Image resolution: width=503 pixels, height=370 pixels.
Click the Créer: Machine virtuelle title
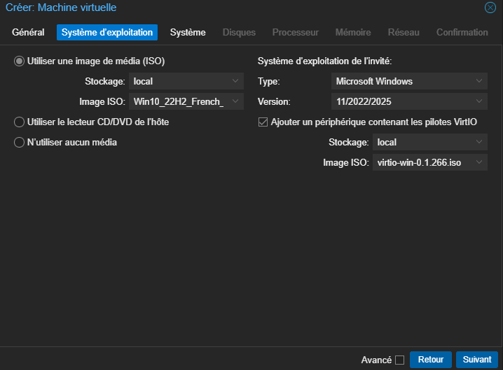pos(61,7)
